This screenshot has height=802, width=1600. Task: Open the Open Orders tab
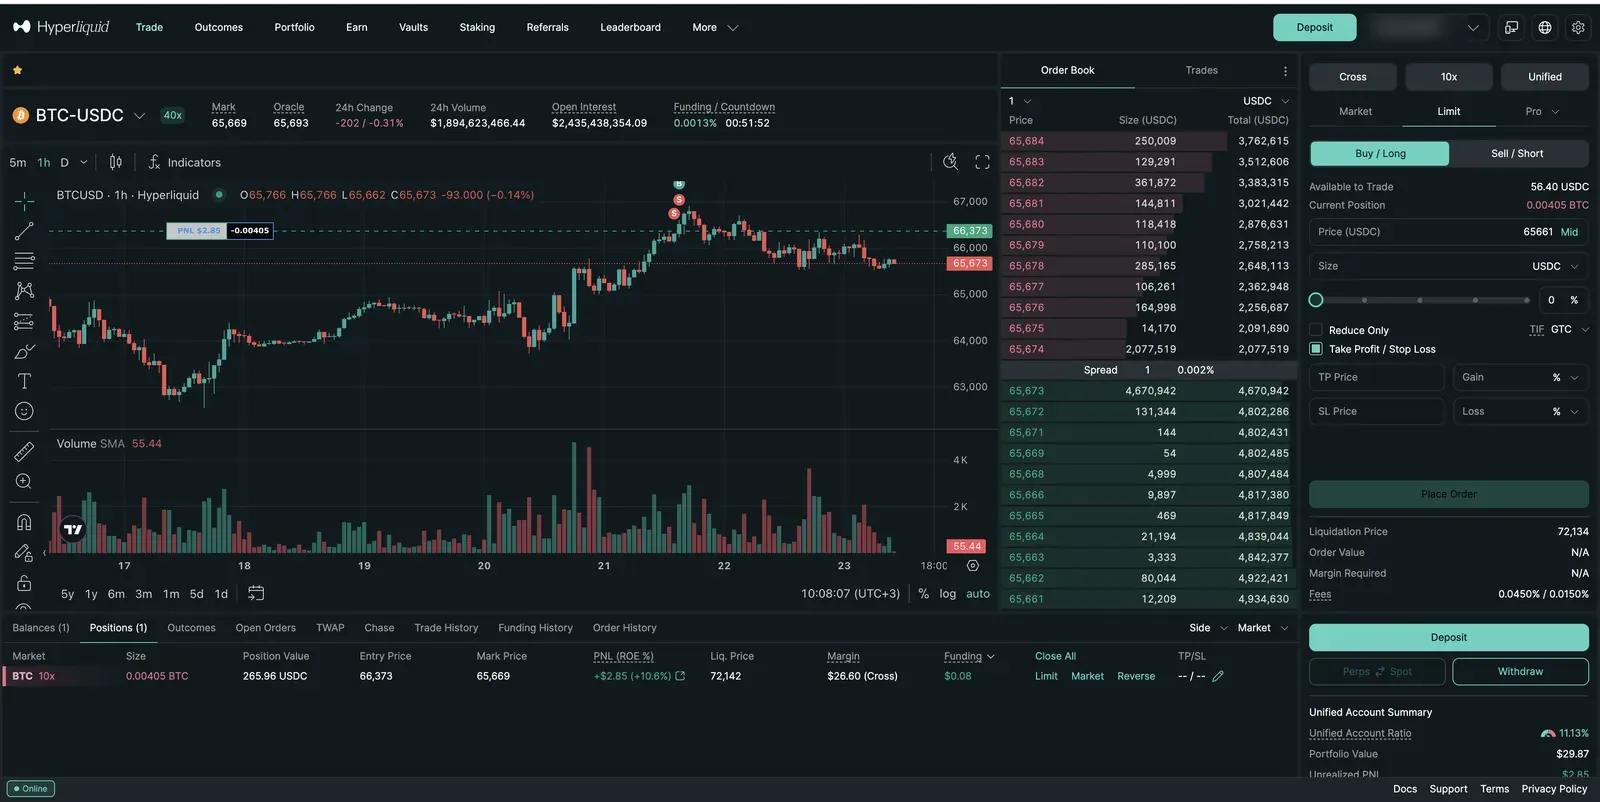(x=265, y=628)
